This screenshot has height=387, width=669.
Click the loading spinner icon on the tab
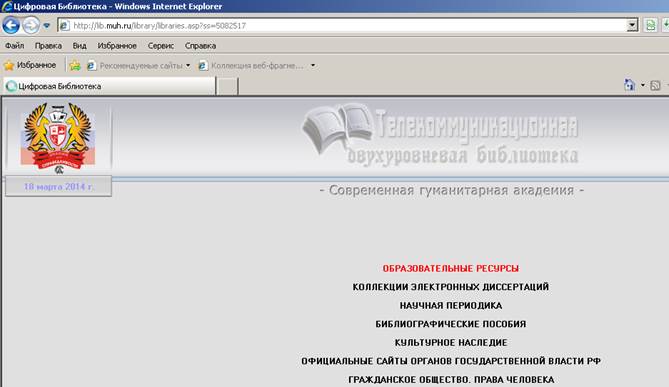(11, 86)
